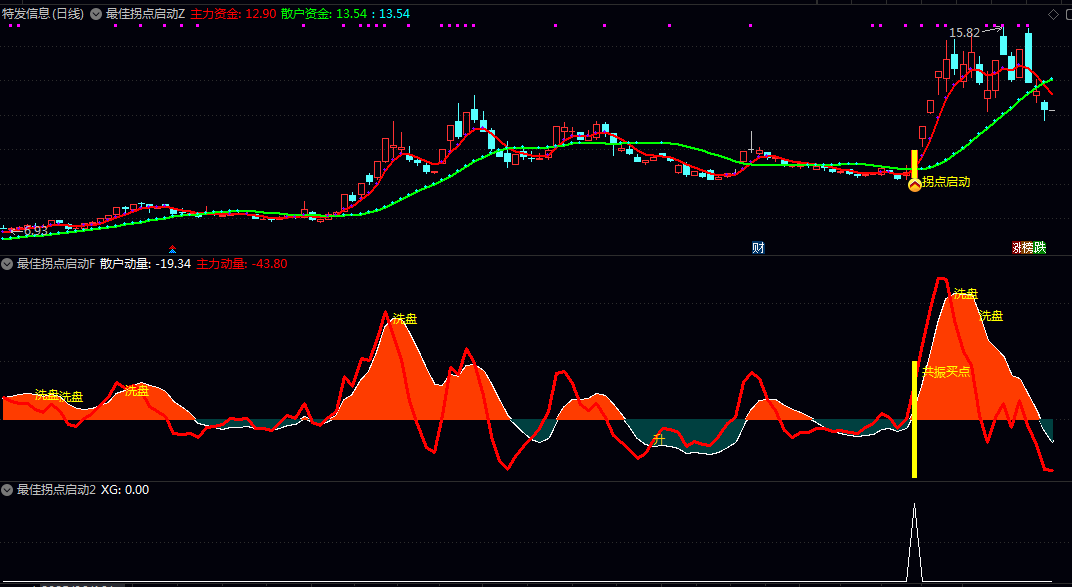Click the red-blue double-arrow marker under the chart
Viewport: 1072px width, 587px height.
172,249
